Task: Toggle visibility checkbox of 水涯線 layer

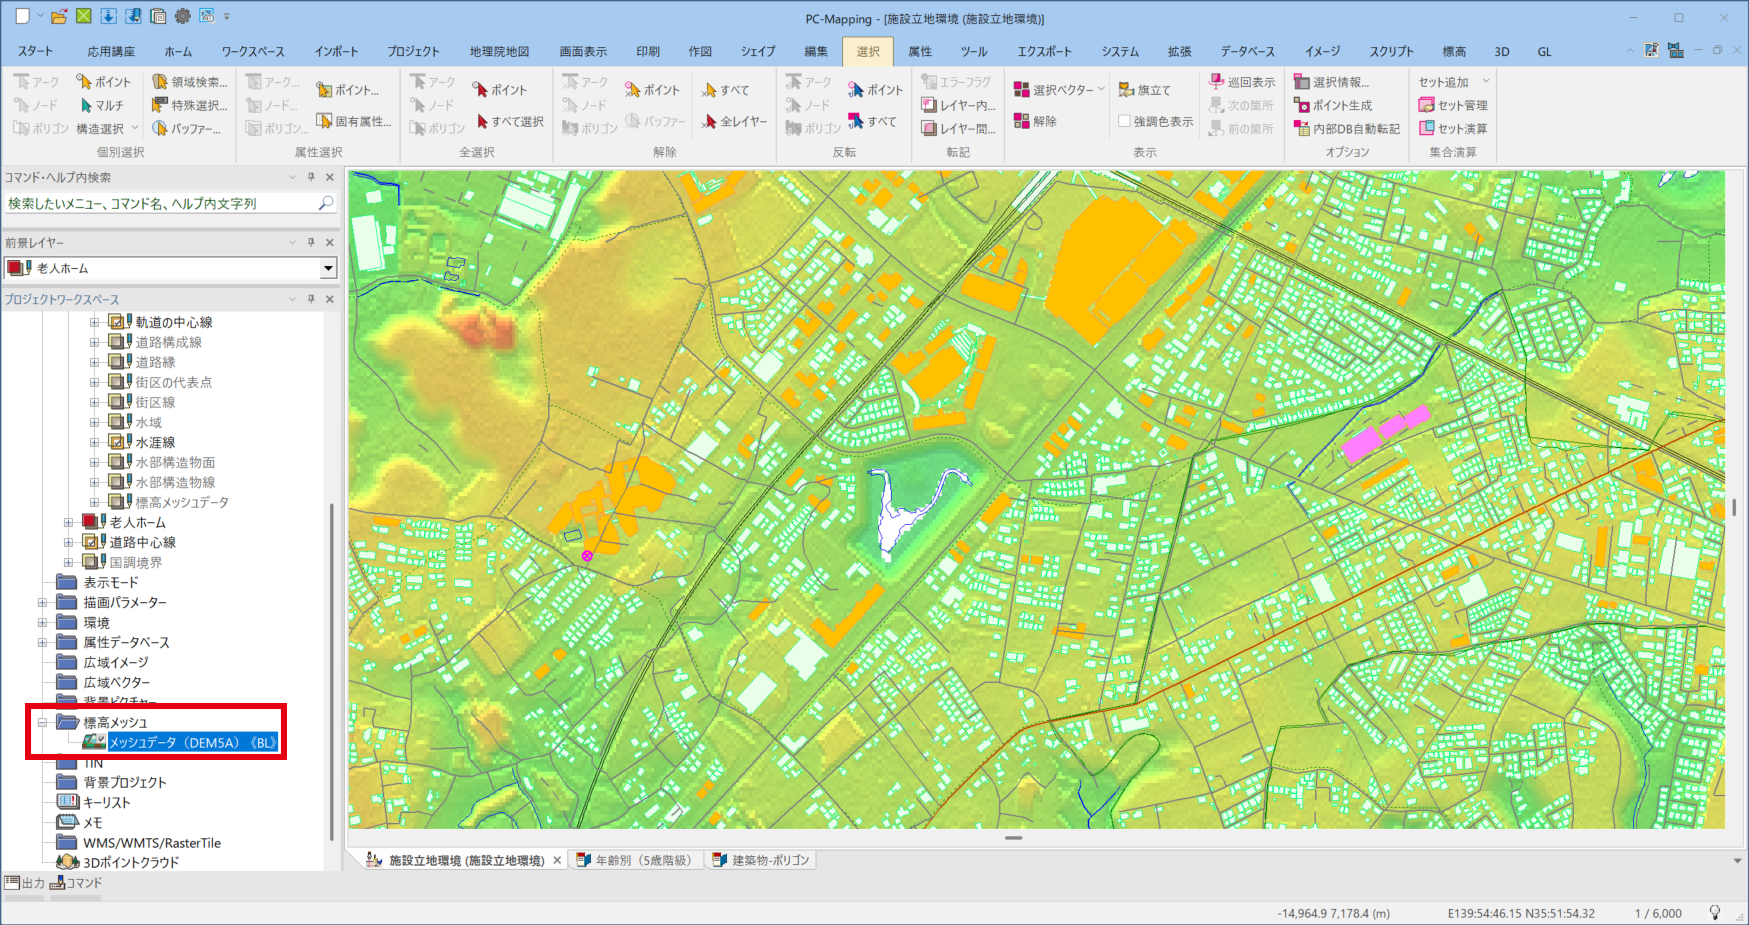Action: tap(117, 442)
